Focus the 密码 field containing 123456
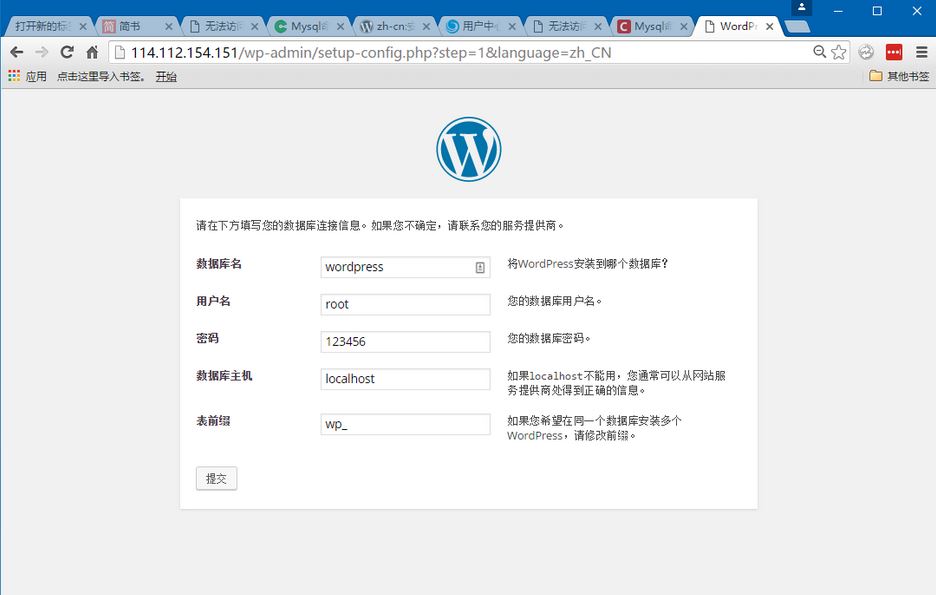The width and height of the screenshot is (936, 595). tap(405, 342)
